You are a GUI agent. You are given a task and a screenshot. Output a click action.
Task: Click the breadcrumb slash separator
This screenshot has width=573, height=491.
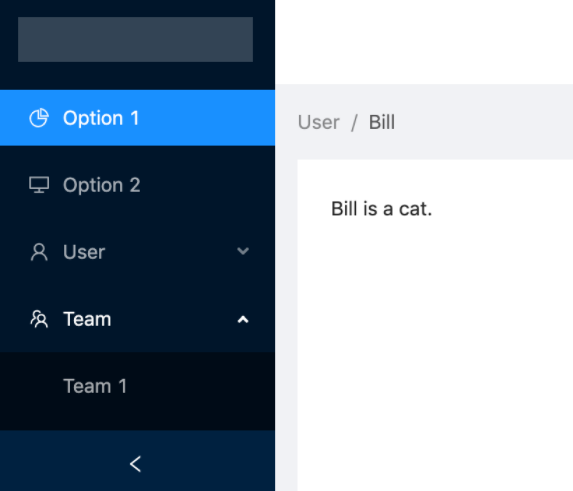pyautogui.click(x=354, y=122)
